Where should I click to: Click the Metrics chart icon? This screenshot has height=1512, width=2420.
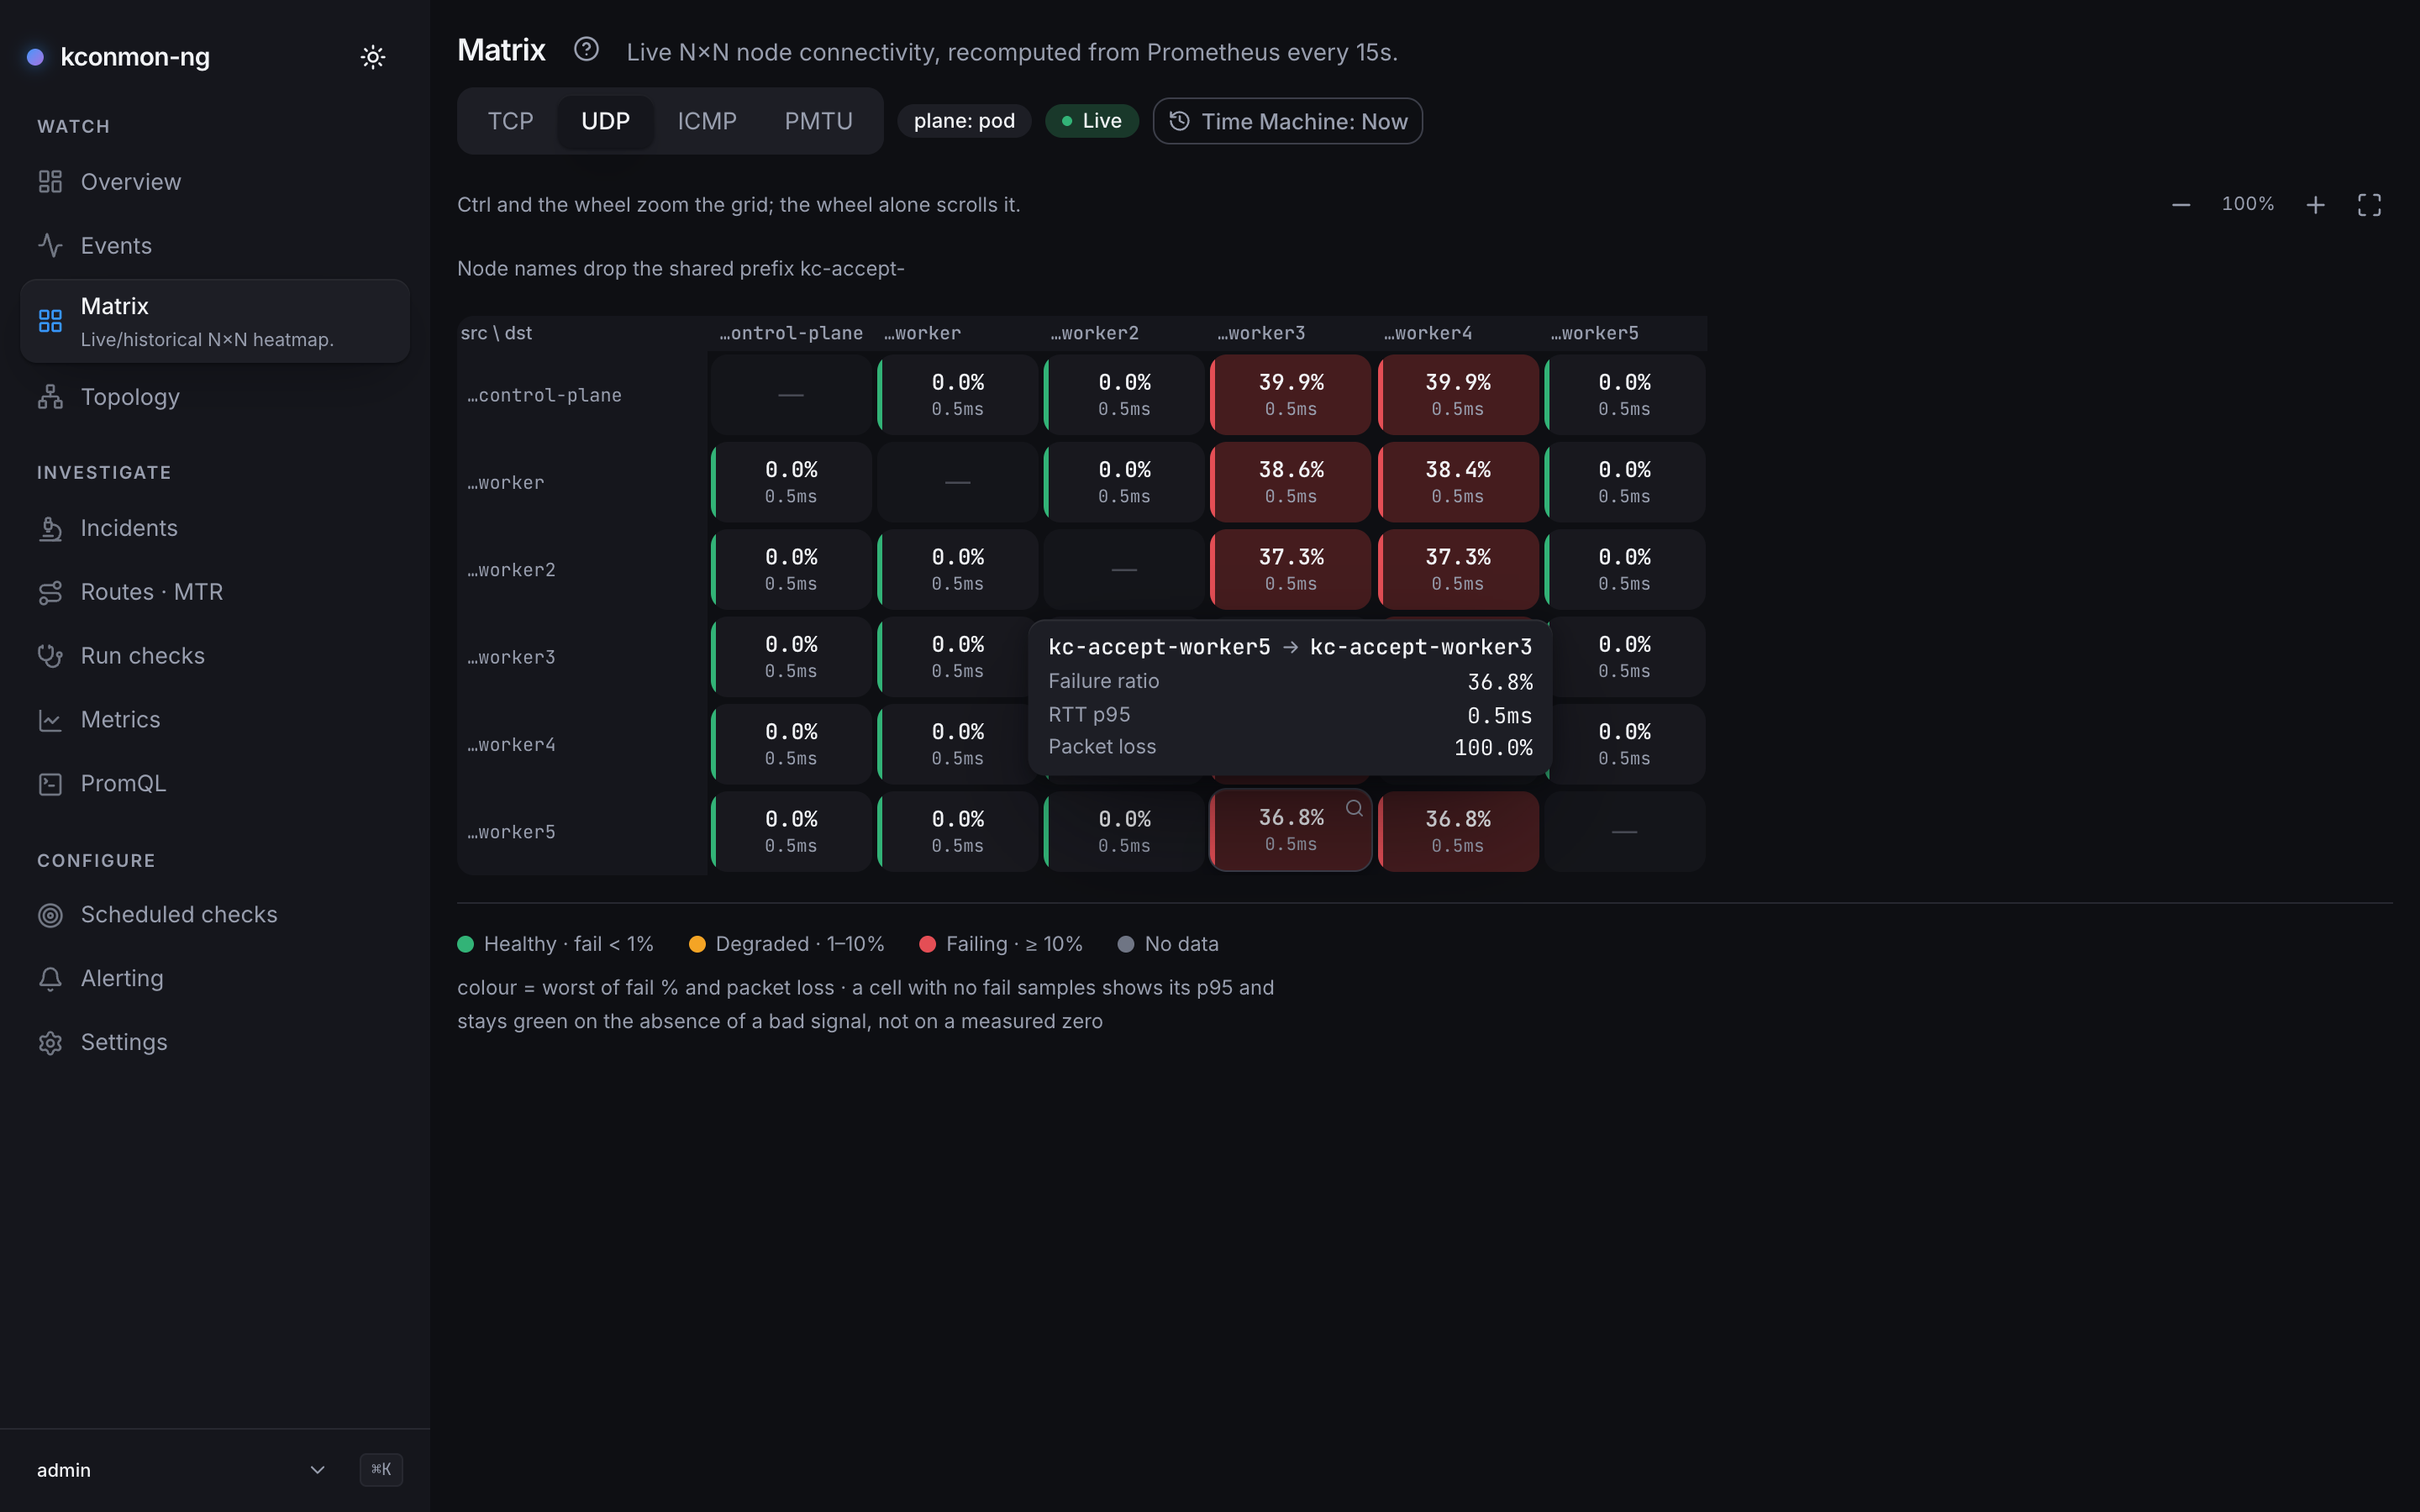point(50,720)
